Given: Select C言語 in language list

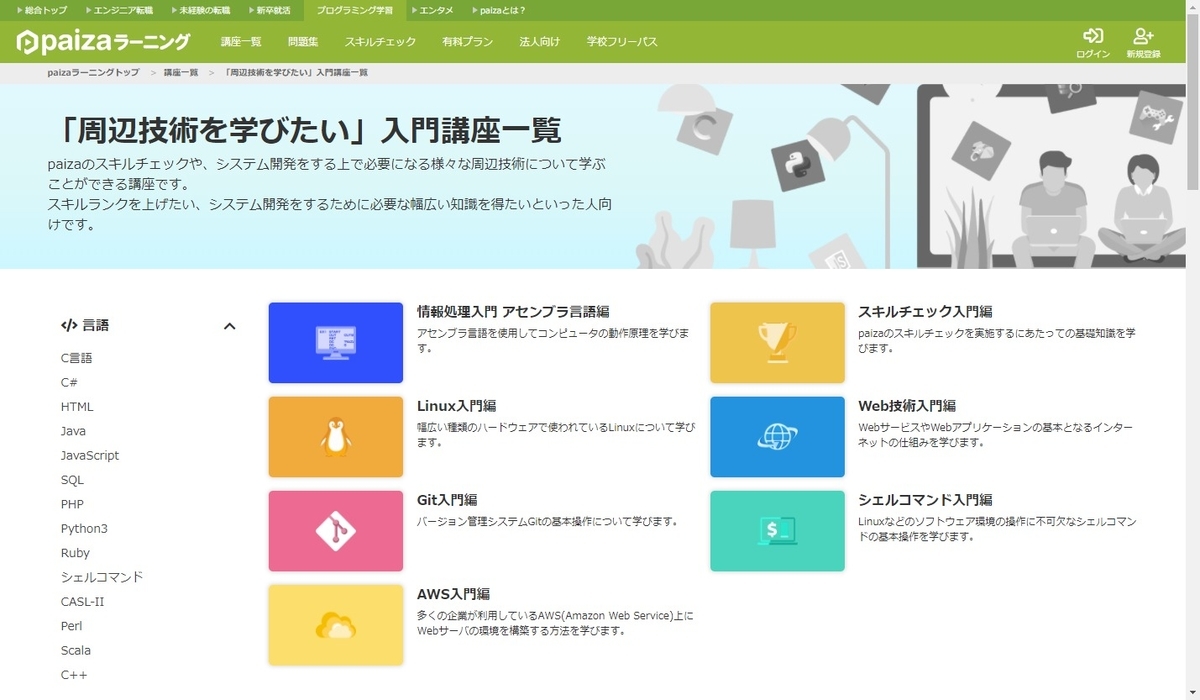Looking at the screenshot, I should click(76, 358).
